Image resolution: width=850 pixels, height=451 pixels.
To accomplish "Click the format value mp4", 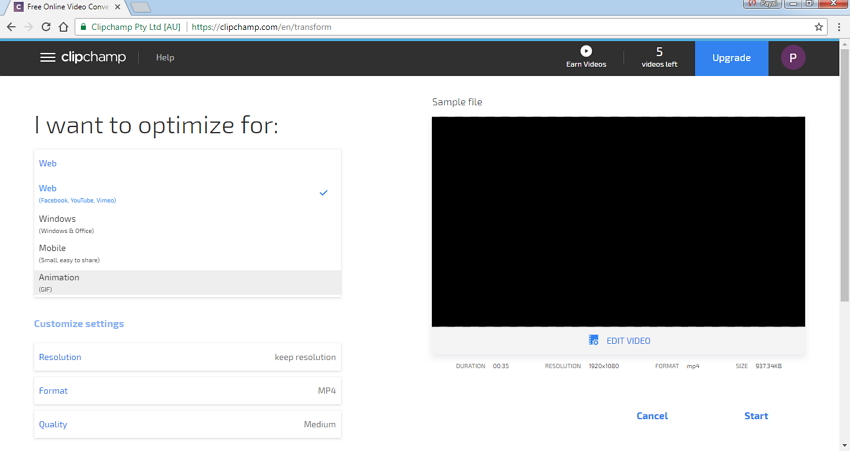I will pos(693,366).
